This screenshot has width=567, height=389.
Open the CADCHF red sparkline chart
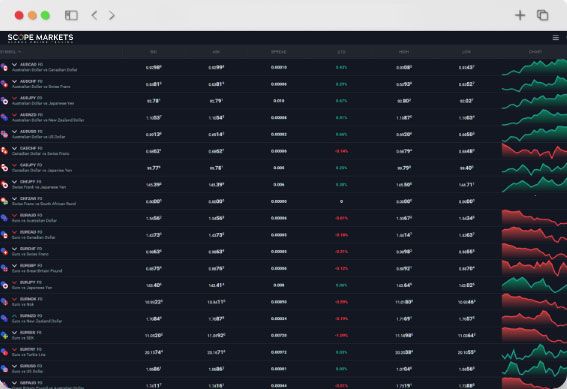pos(534,151)
